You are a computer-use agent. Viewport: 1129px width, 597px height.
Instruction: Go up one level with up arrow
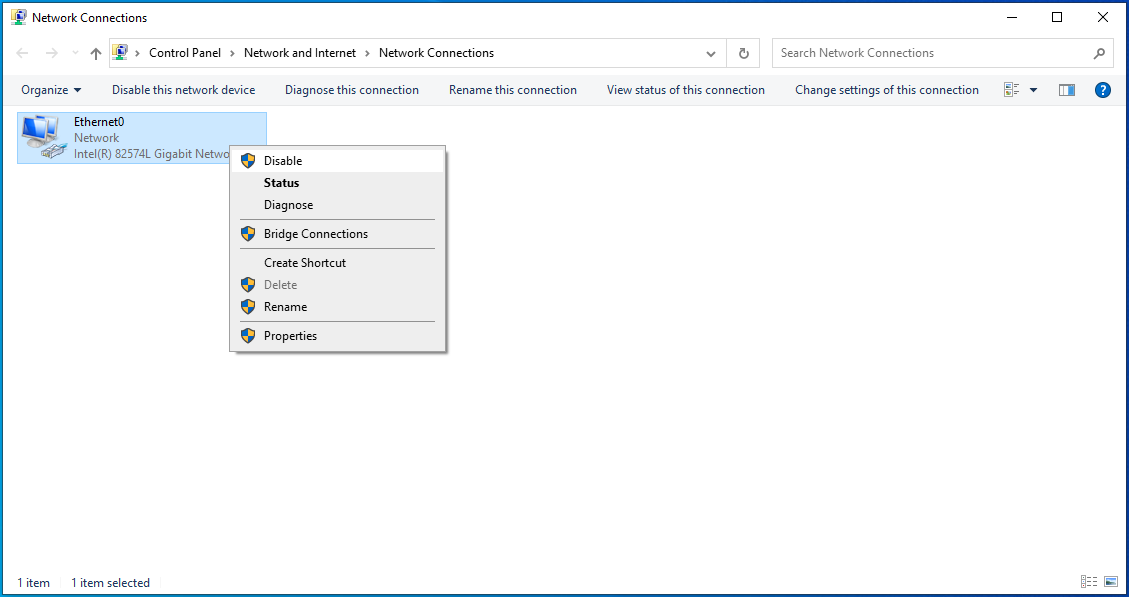[96, 54]
